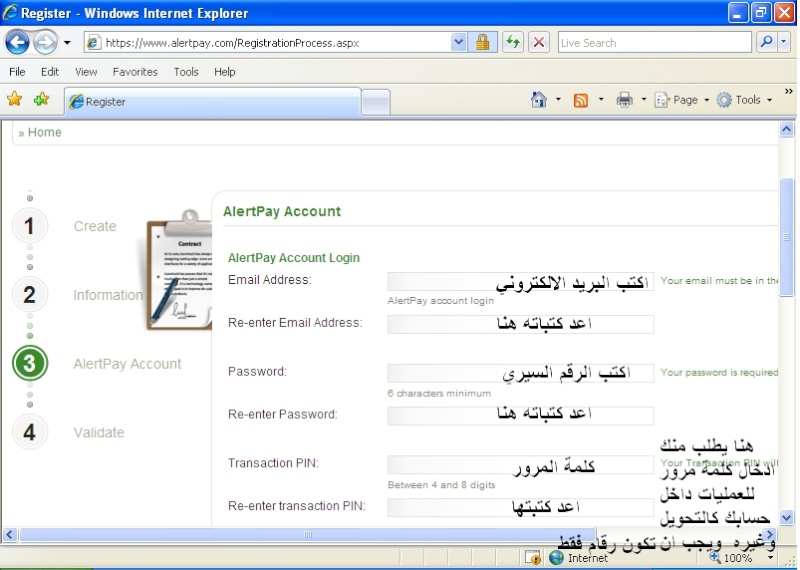Viewport: 800px width, 570px height.
Task: Open search options dropdown arrow
Action: pyautogui.click(x=784, y=42)
